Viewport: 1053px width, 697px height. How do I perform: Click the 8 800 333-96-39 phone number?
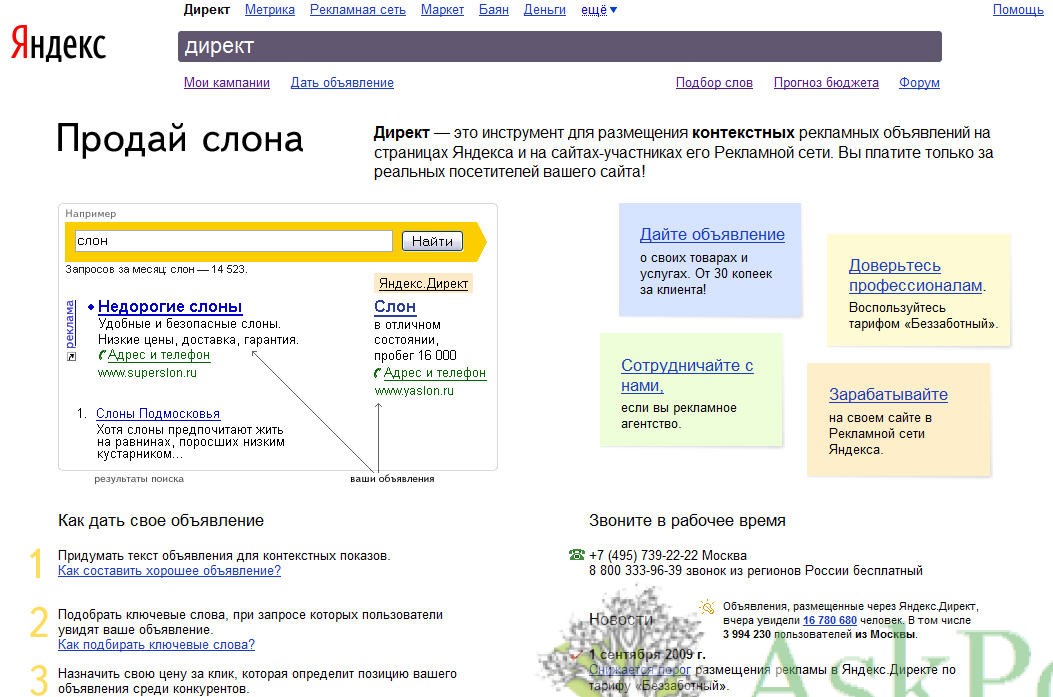point(635,571)
